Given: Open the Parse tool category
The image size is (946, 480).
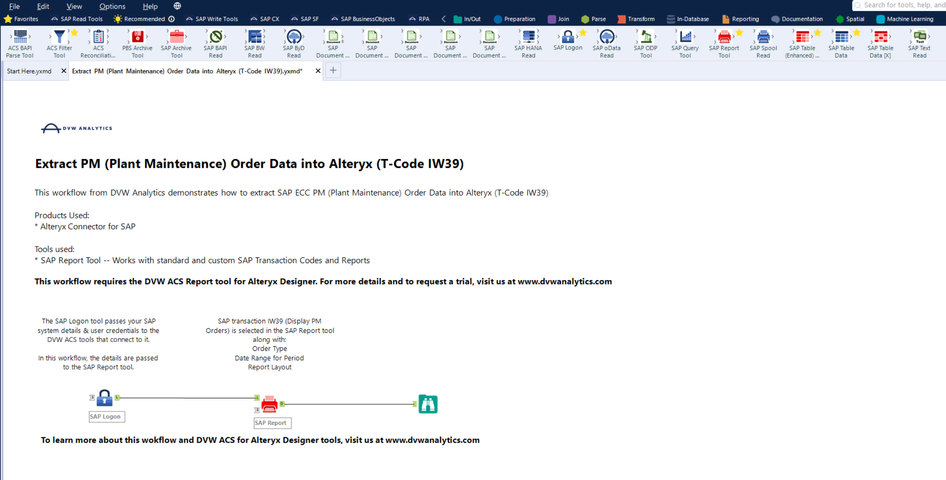Looking at the screenshot, I should point(594,19).
